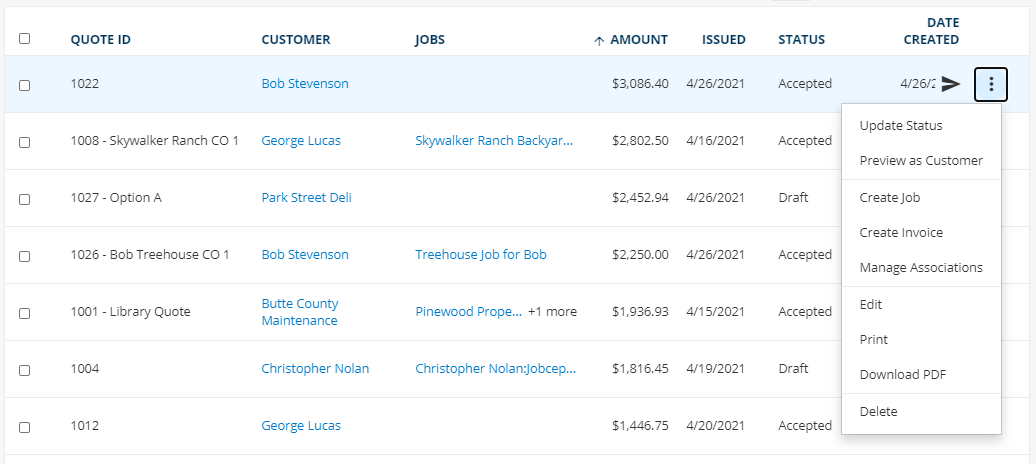This screenshot has height=464, width=1036.
Task: Click the ascending sort arrow beside Amount
Action: coord(599,40)
